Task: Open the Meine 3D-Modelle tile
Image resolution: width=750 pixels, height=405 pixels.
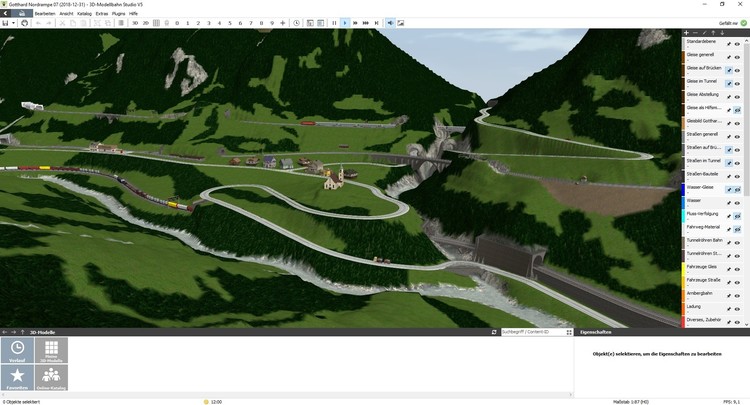Action: click(51, 350)
